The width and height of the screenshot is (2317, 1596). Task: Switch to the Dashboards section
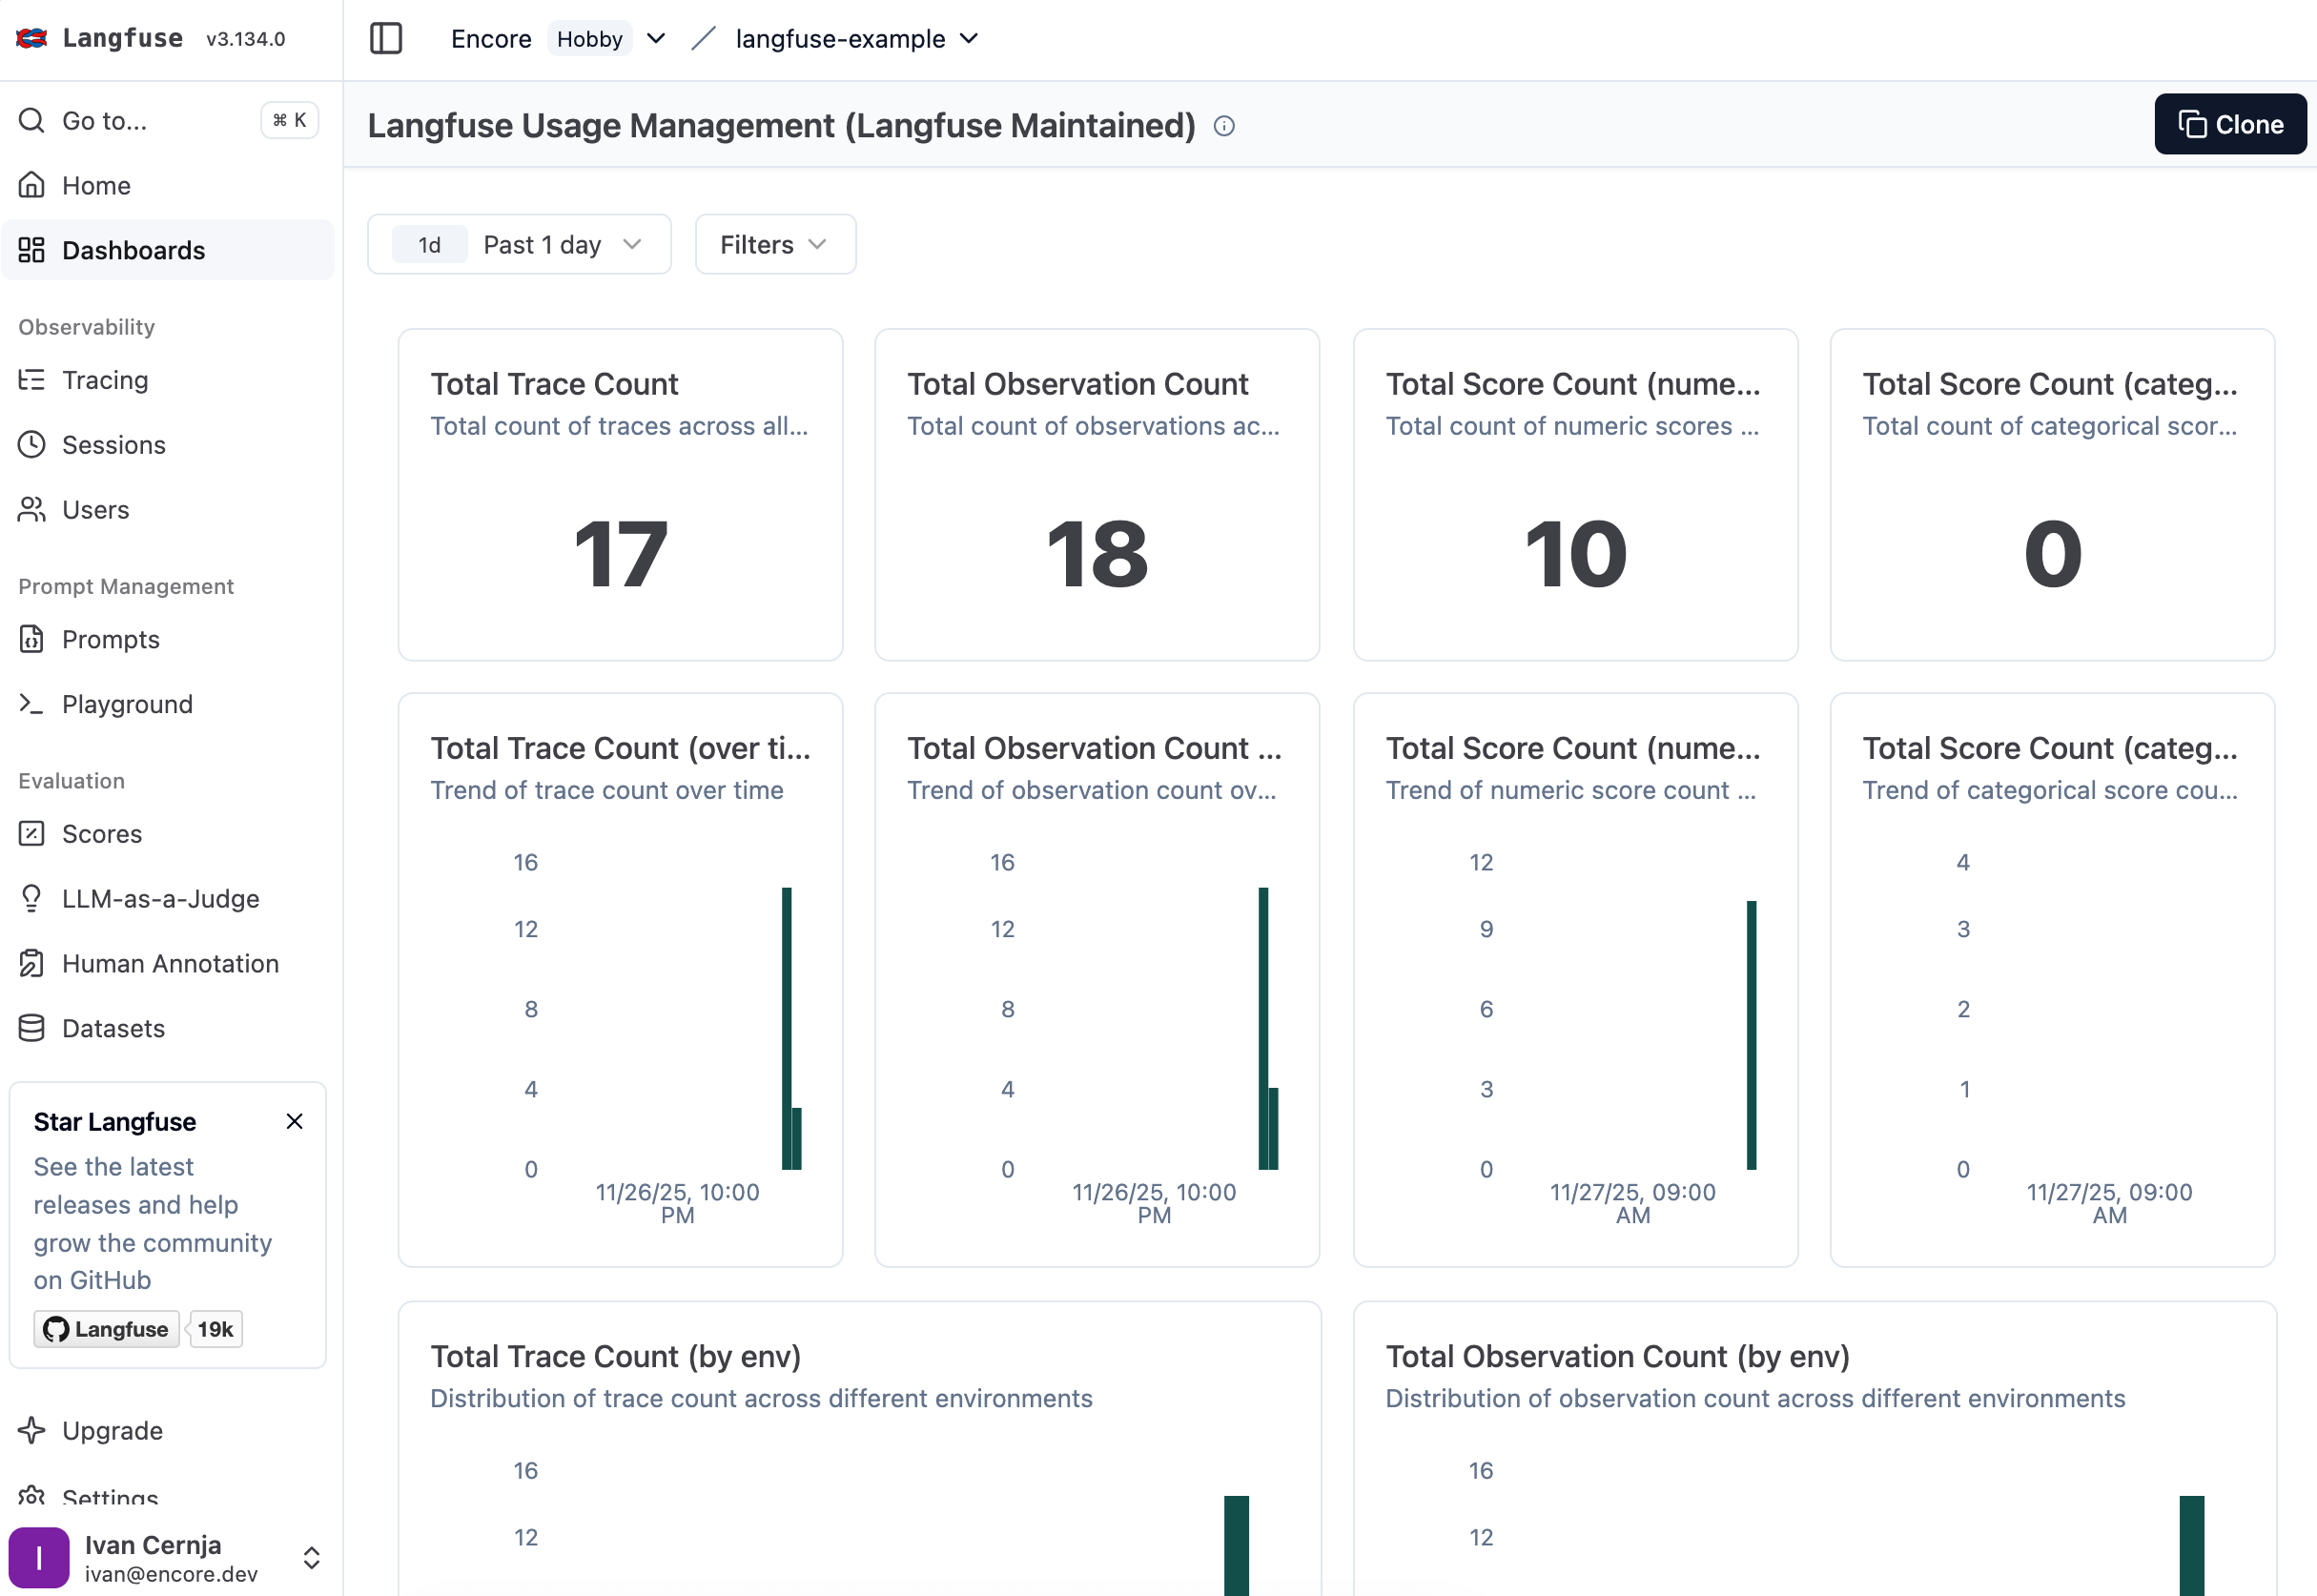tap(134, 250)
